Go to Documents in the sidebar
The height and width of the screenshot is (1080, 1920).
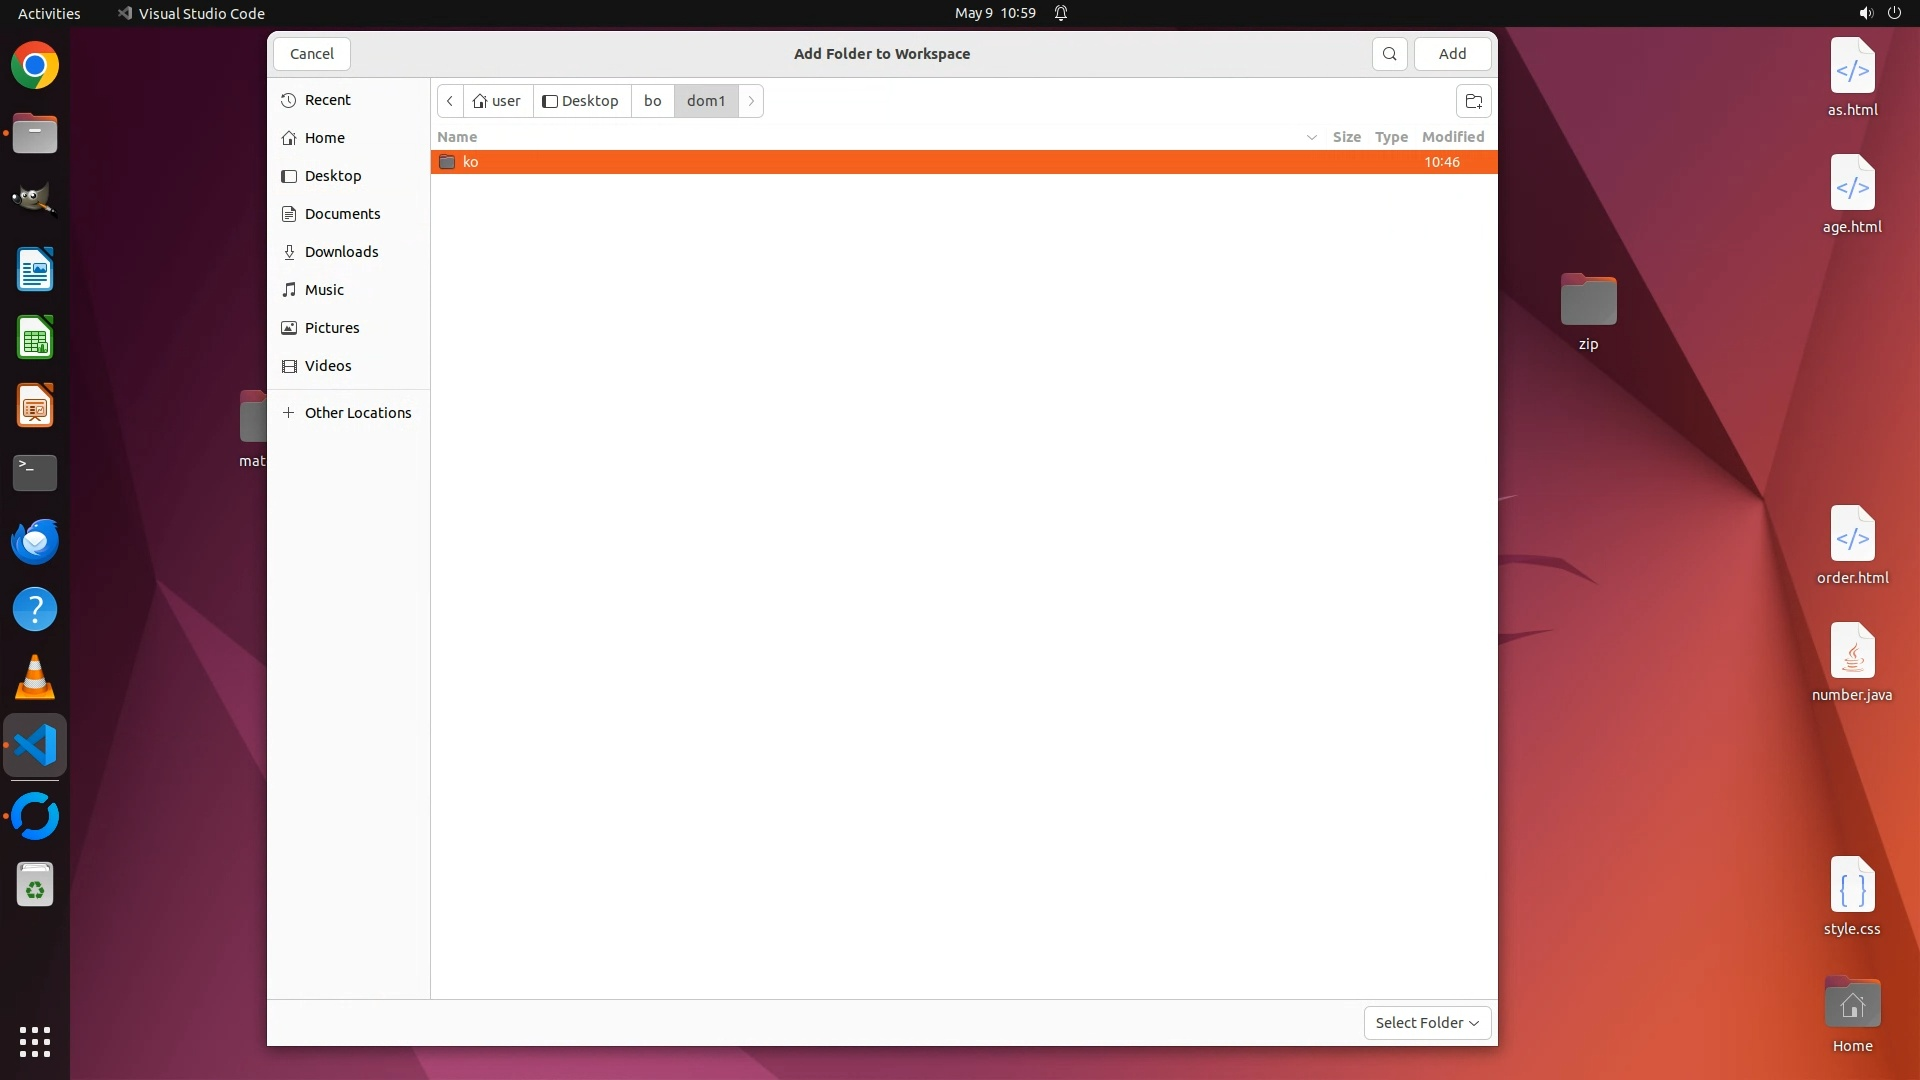coord(342,214)
